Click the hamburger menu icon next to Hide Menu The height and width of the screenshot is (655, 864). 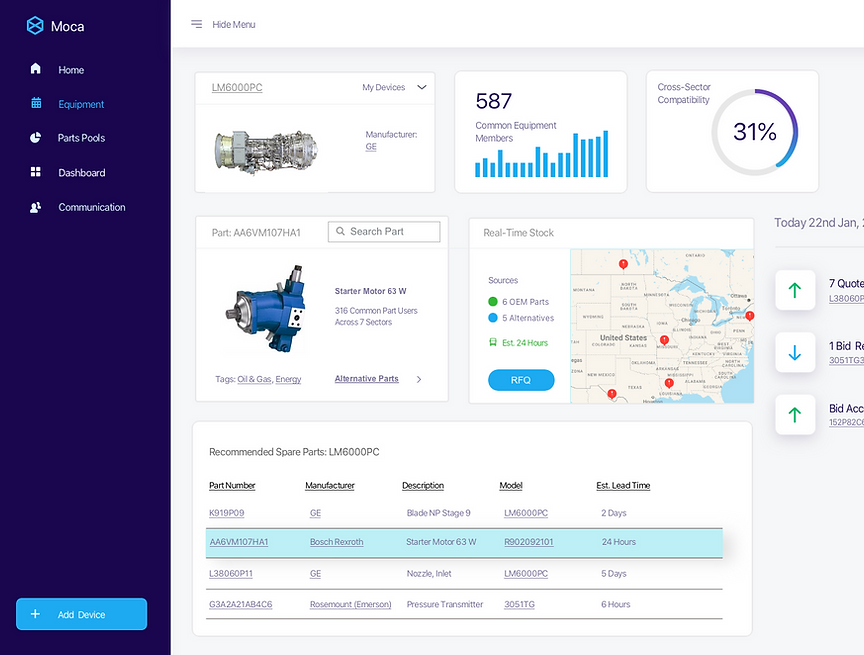196,24
